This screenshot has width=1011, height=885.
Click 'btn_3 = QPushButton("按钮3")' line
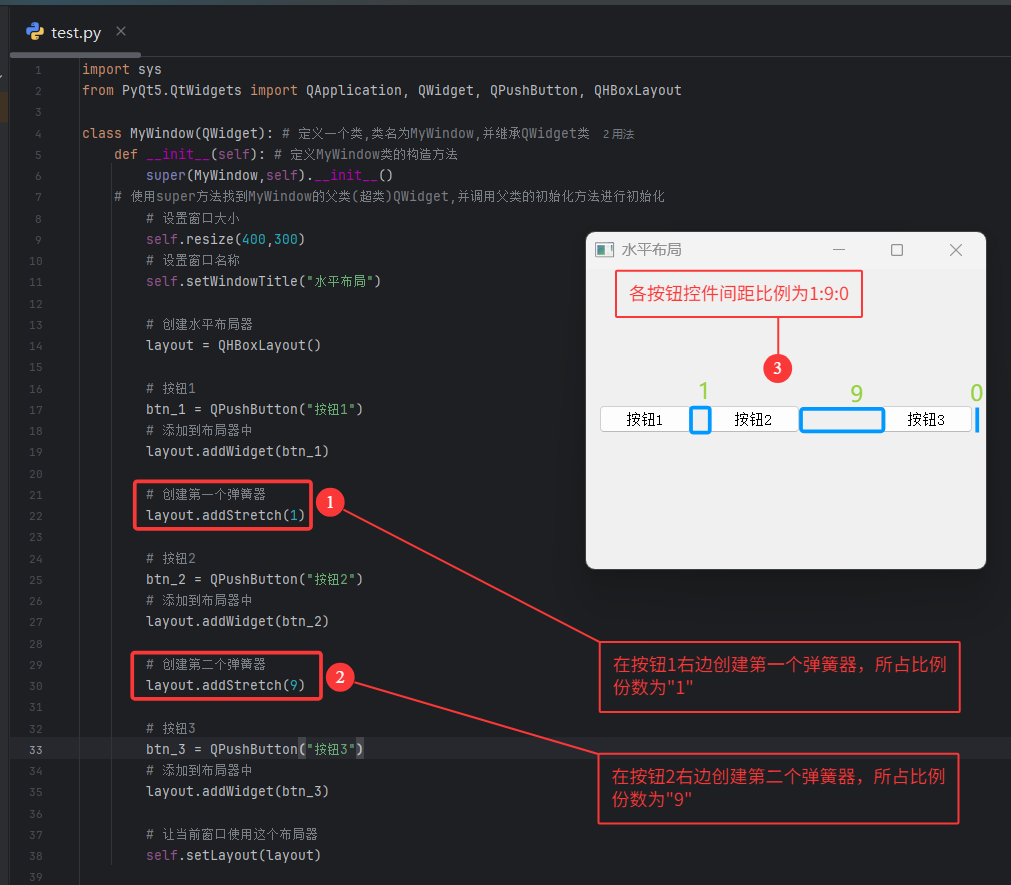point(254,749)
